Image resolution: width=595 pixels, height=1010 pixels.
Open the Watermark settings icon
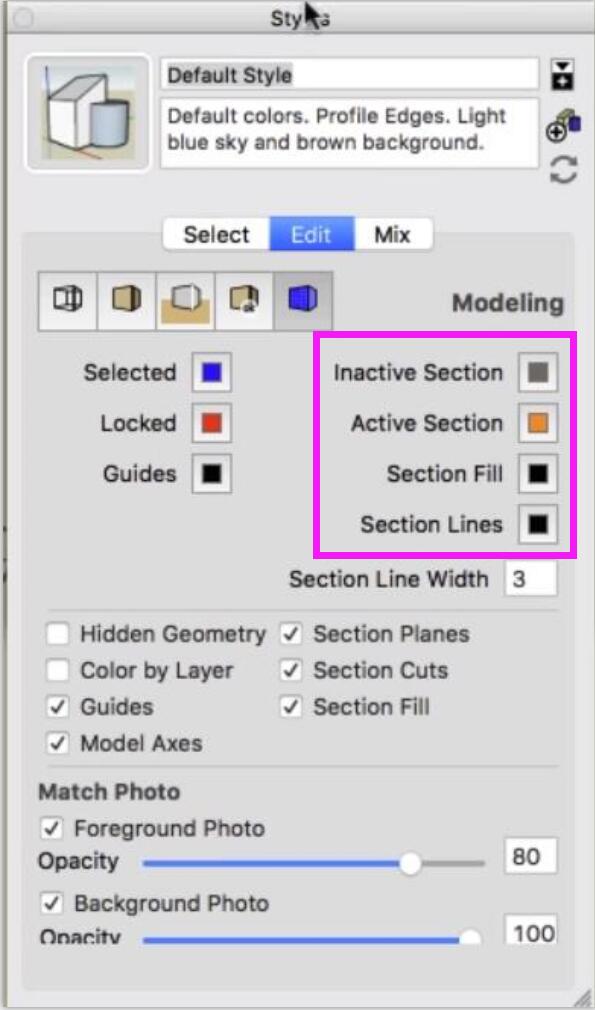244,301
